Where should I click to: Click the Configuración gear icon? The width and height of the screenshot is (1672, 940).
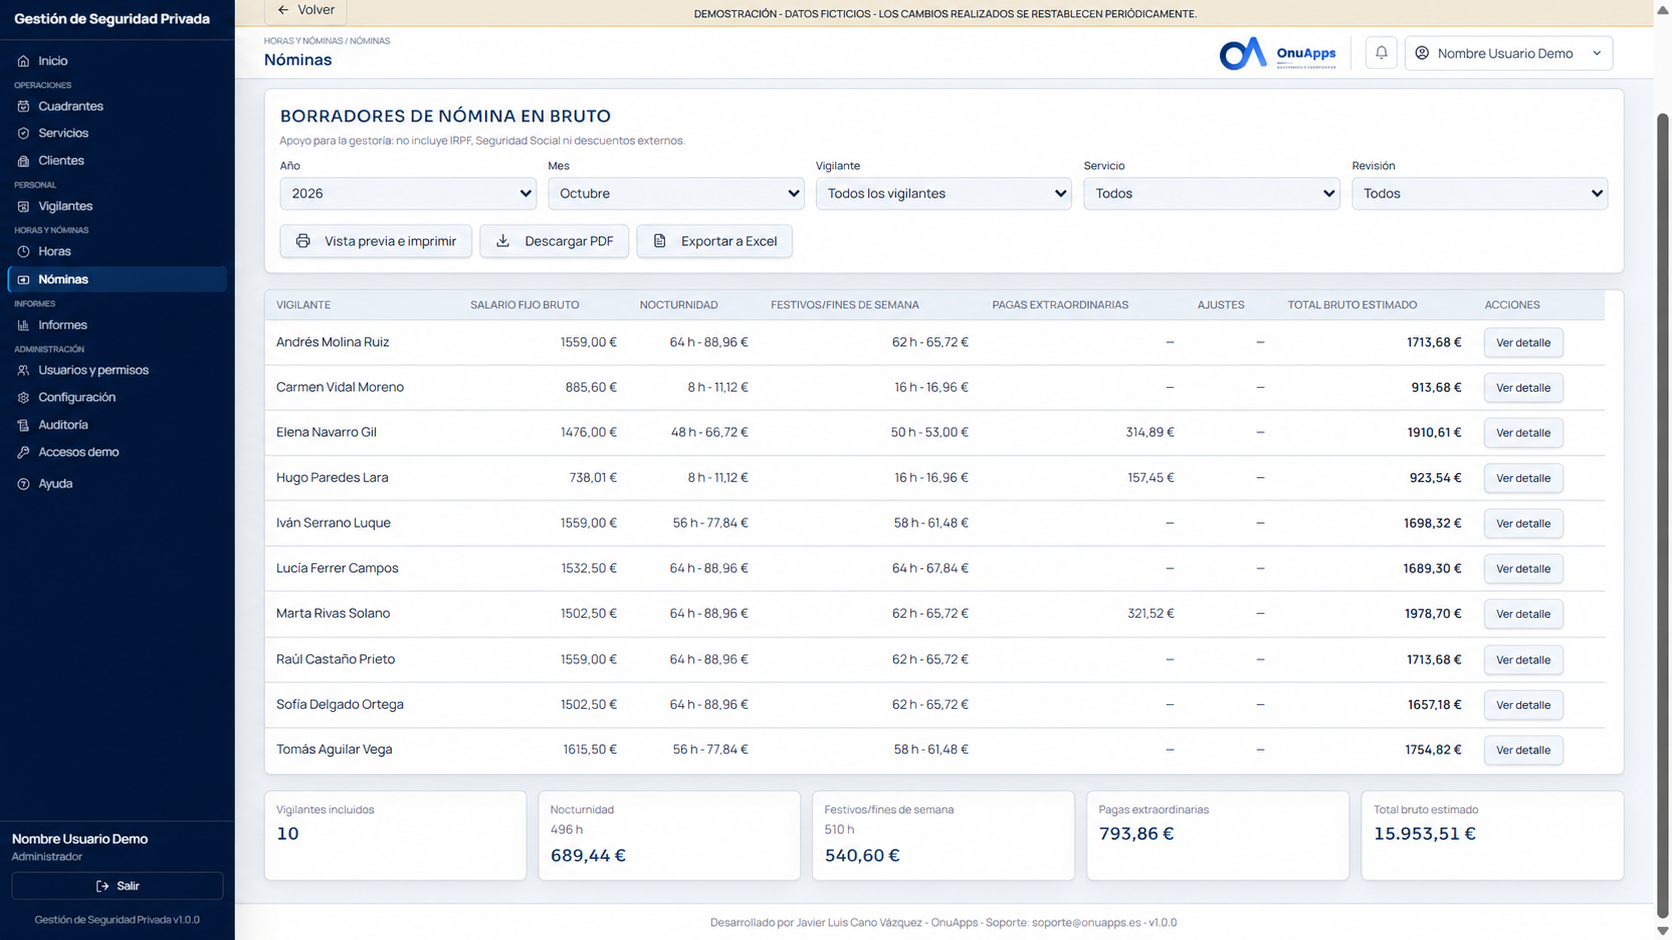coord(23,397)
